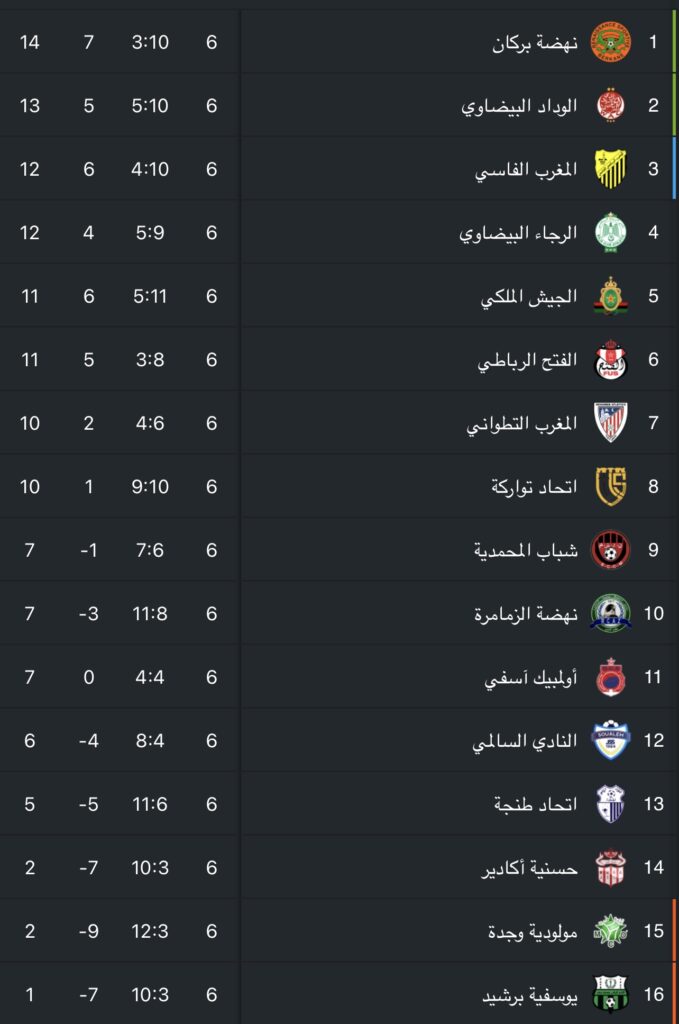The image size is (679, 1024).
Task: Click the الفتح الرباطي FUS logo
Action: pos(610,359)
